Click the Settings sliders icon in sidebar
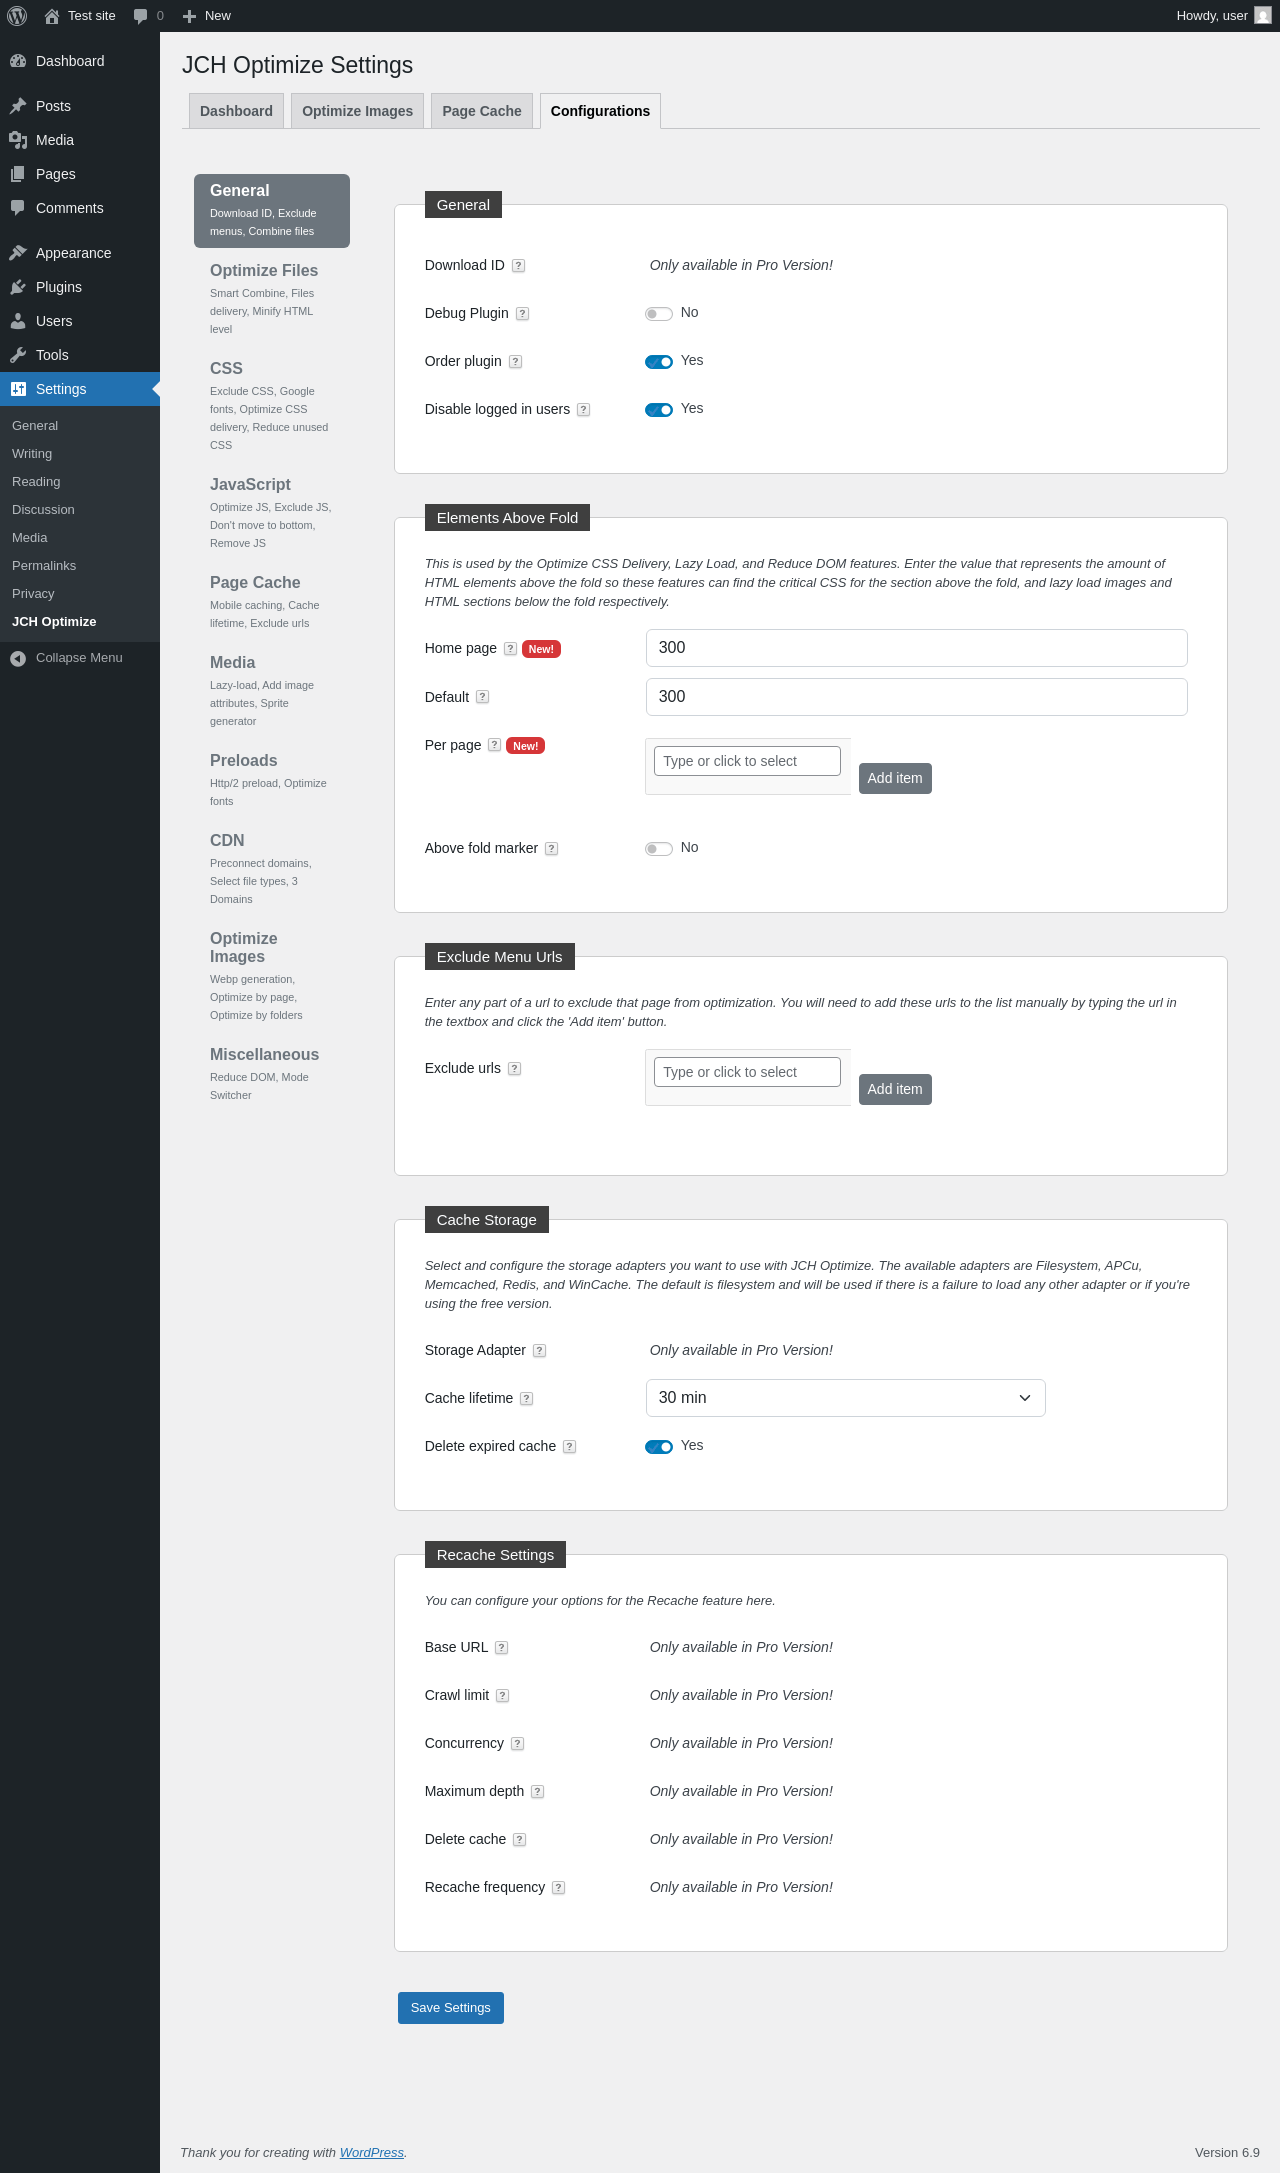The image size is (1280, 2173). 18,389
